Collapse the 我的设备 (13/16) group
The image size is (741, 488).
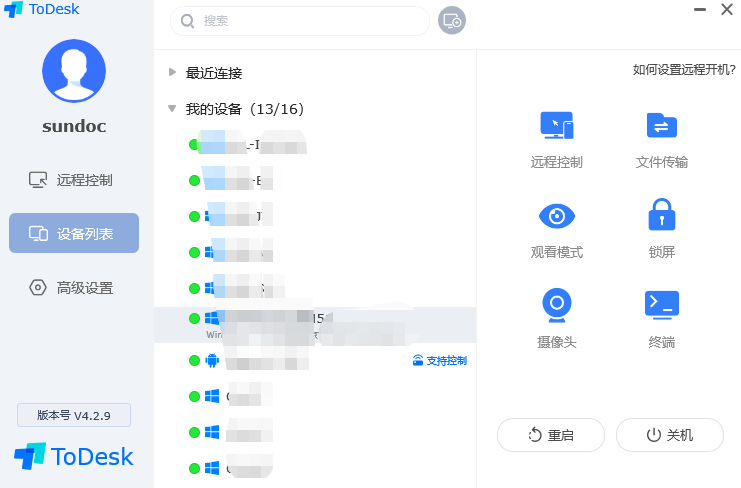(172, 109)
